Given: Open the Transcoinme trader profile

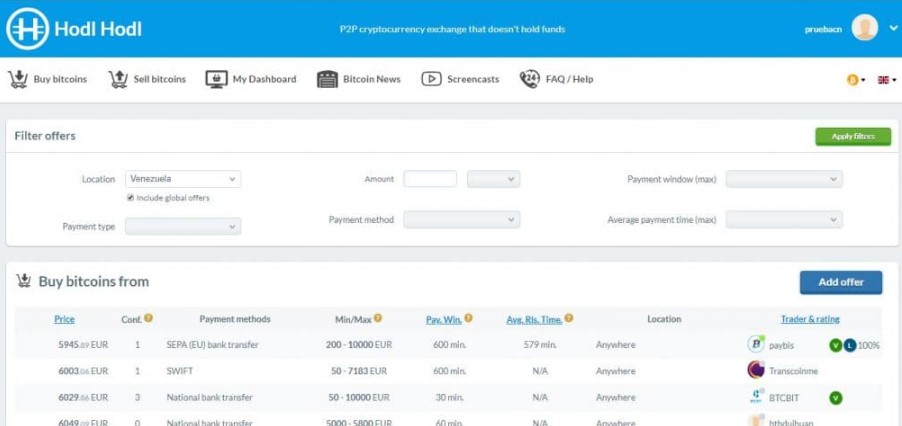Looking at the screenshot, I should tap(793, 371).
